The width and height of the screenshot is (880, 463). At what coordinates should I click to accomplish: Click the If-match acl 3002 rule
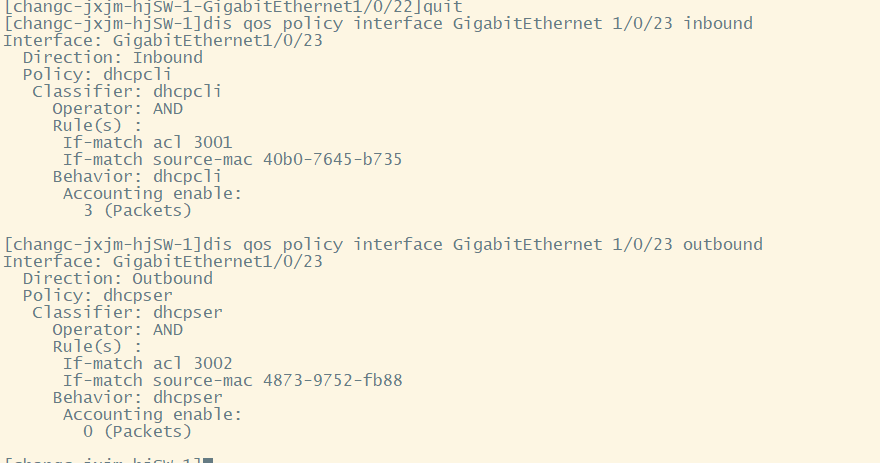point(147,363)
